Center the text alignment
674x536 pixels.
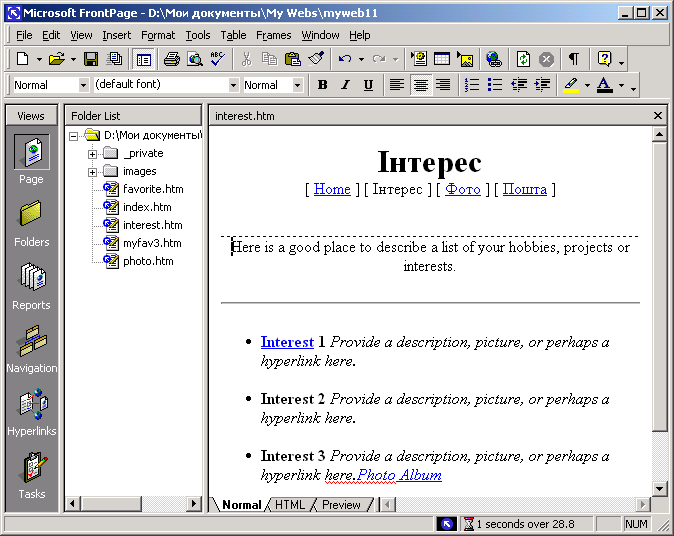(420, 85)
